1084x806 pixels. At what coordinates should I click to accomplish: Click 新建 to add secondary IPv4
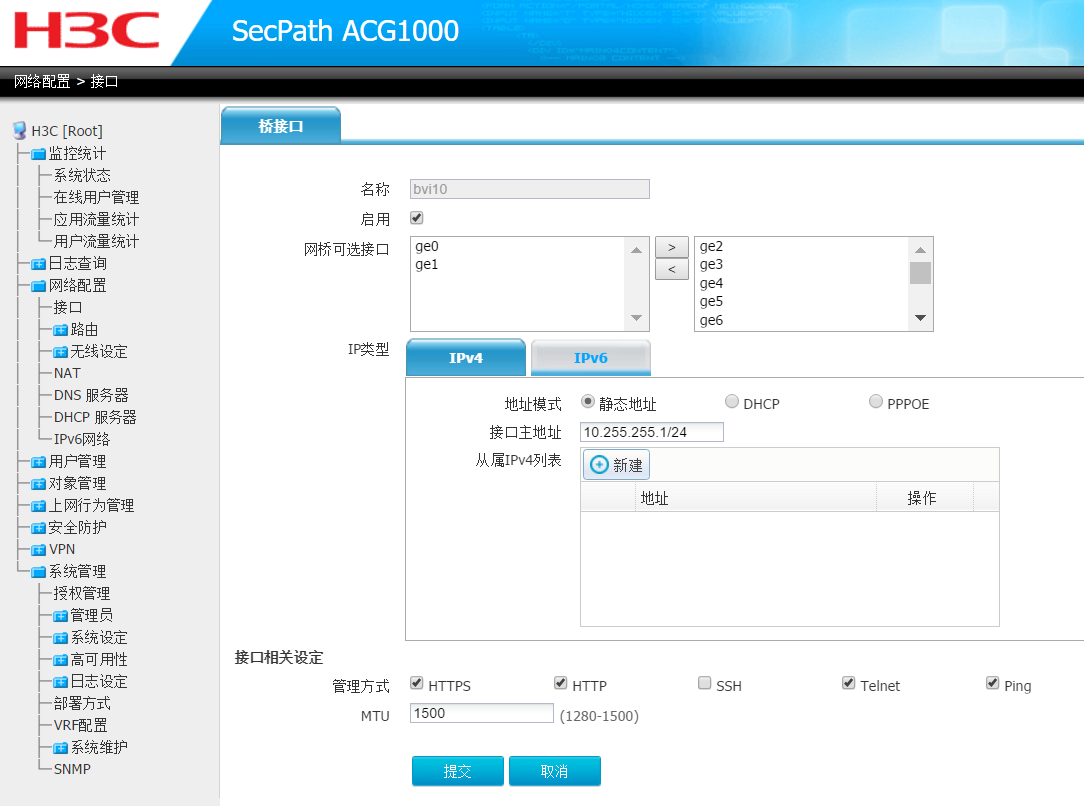point(616,465)
